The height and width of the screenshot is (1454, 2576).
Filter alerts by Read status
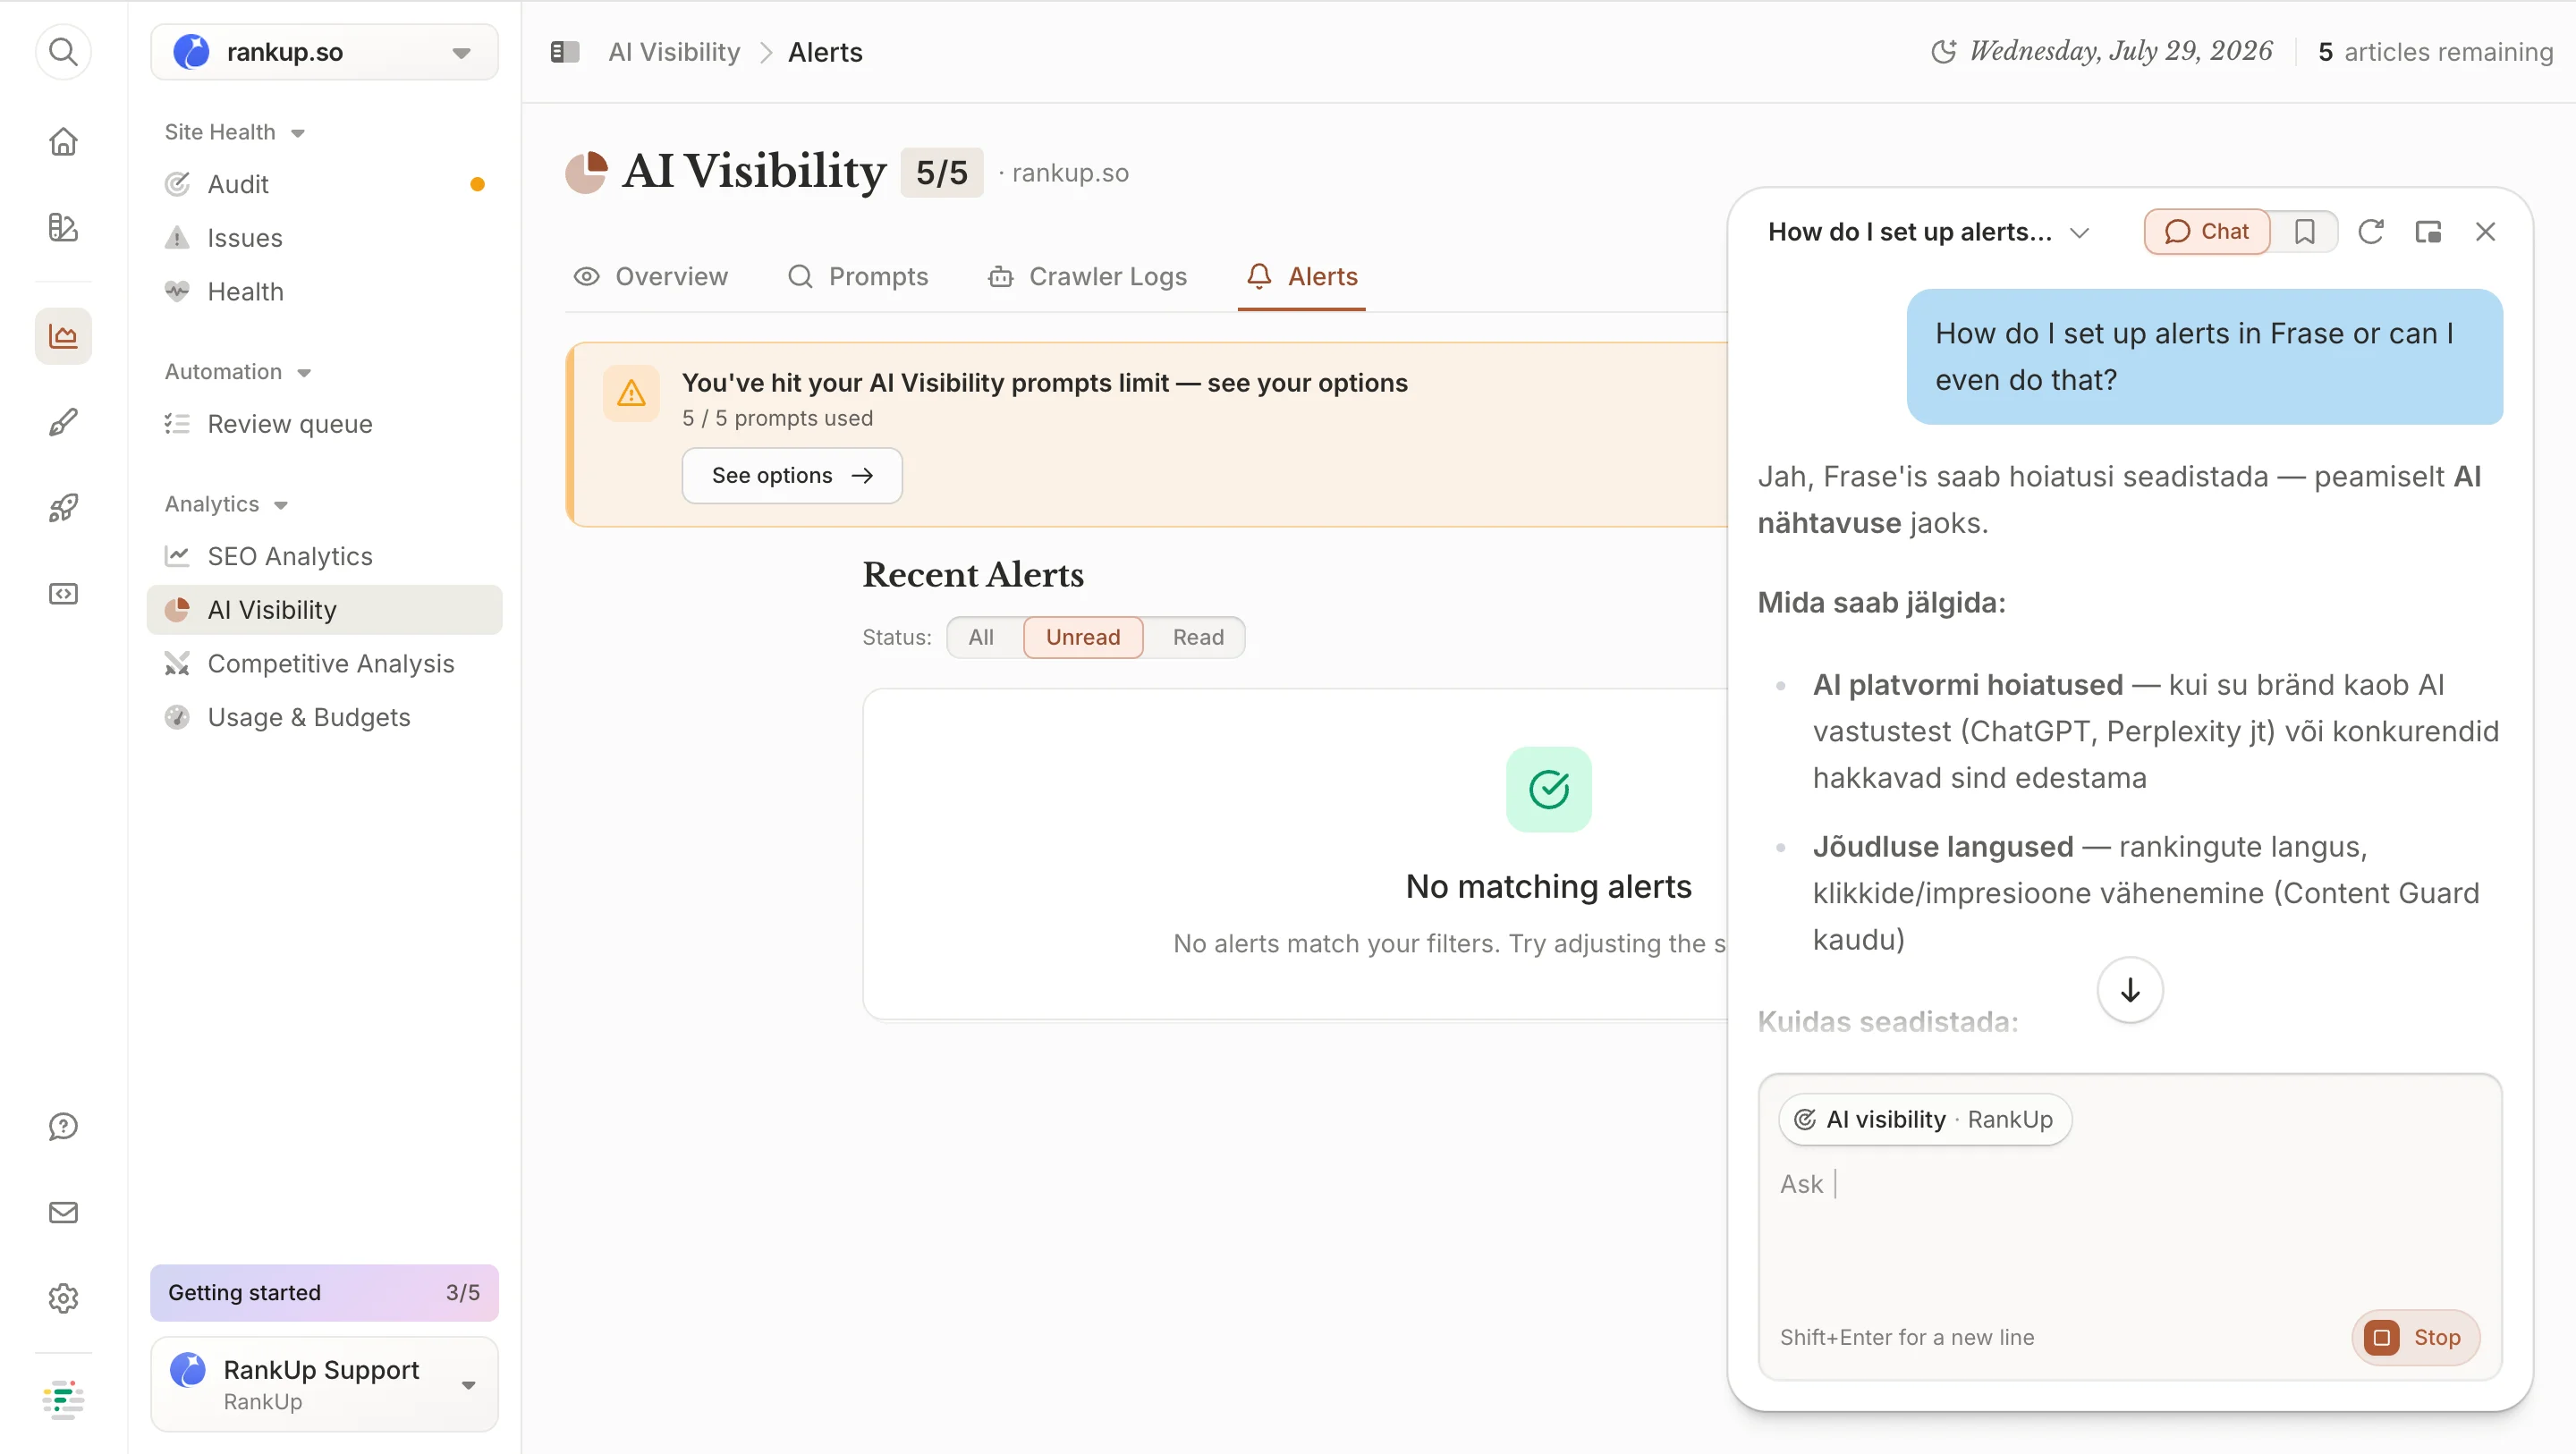(x=1198, y=637)
